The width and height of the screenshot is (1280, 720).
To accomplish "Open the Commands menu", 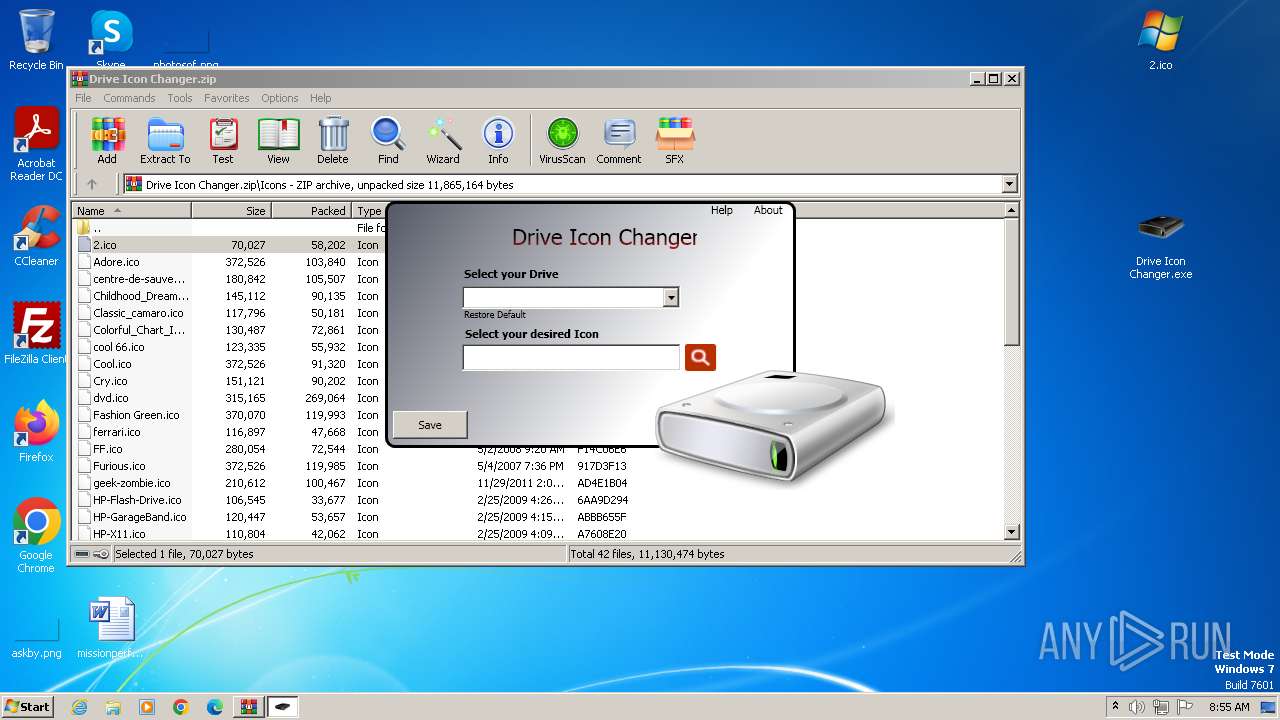I will pos(129,98).
